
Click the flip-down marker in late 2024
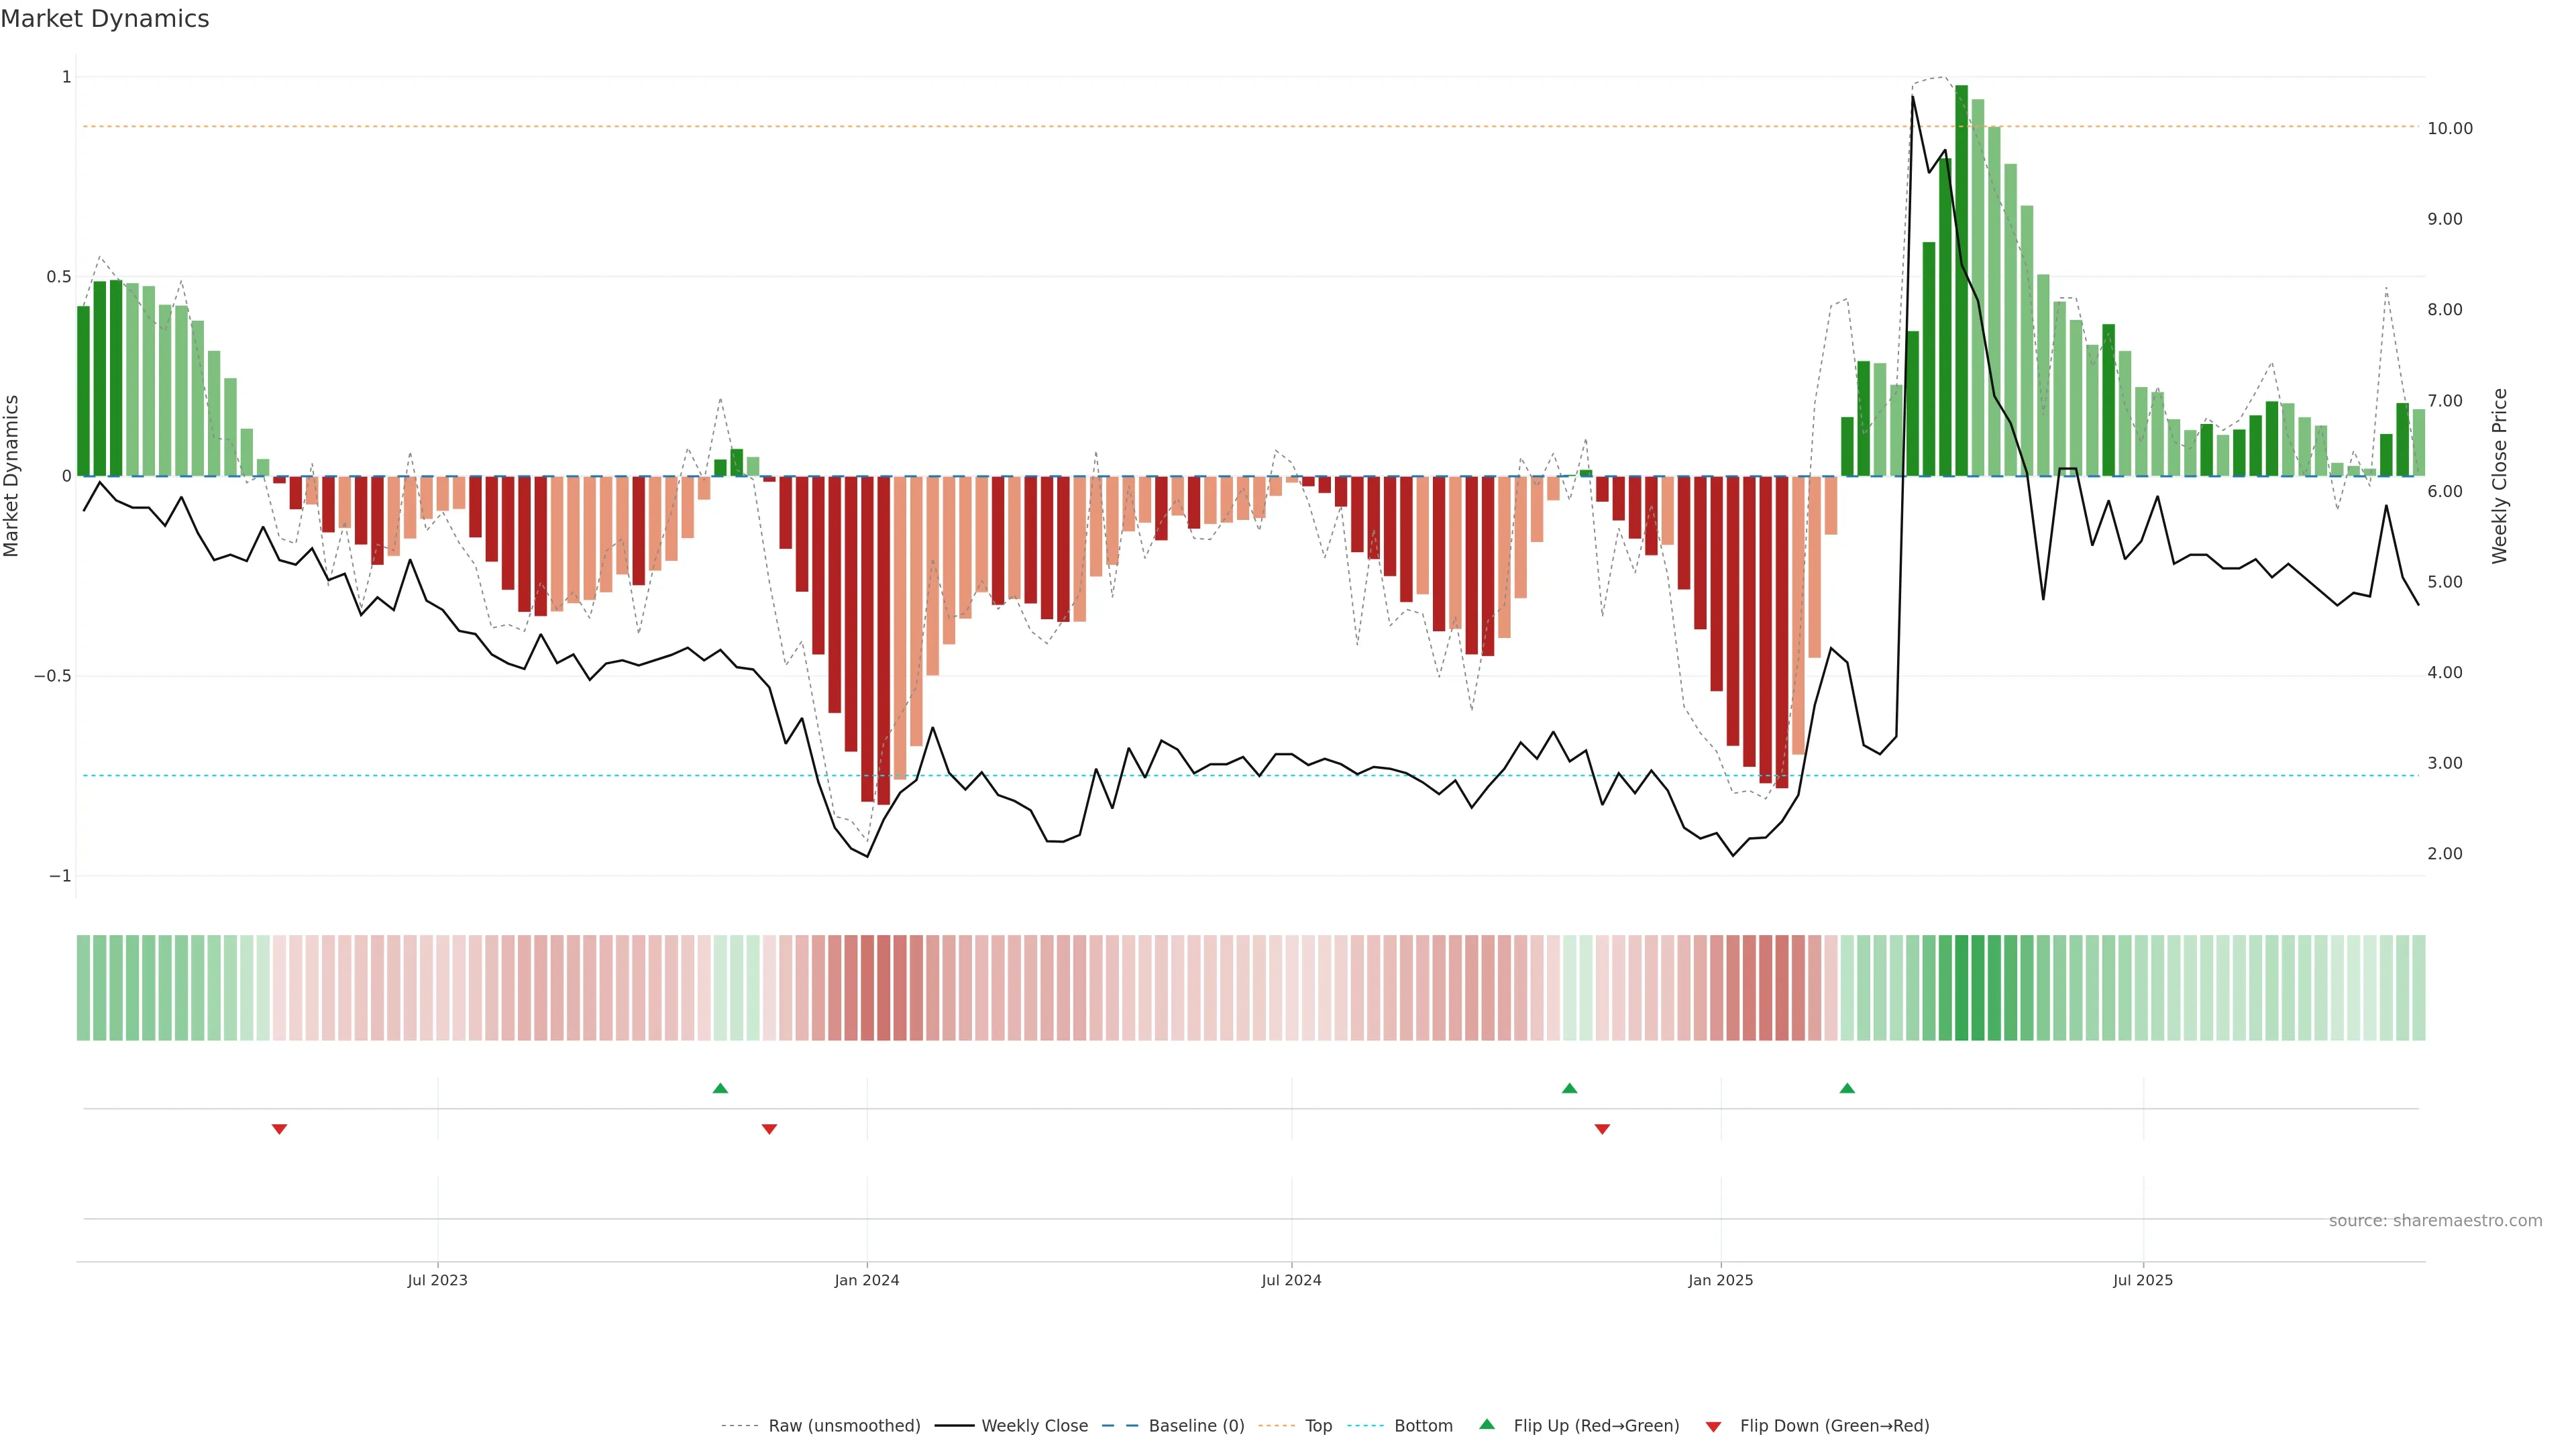[1602, 1129]
